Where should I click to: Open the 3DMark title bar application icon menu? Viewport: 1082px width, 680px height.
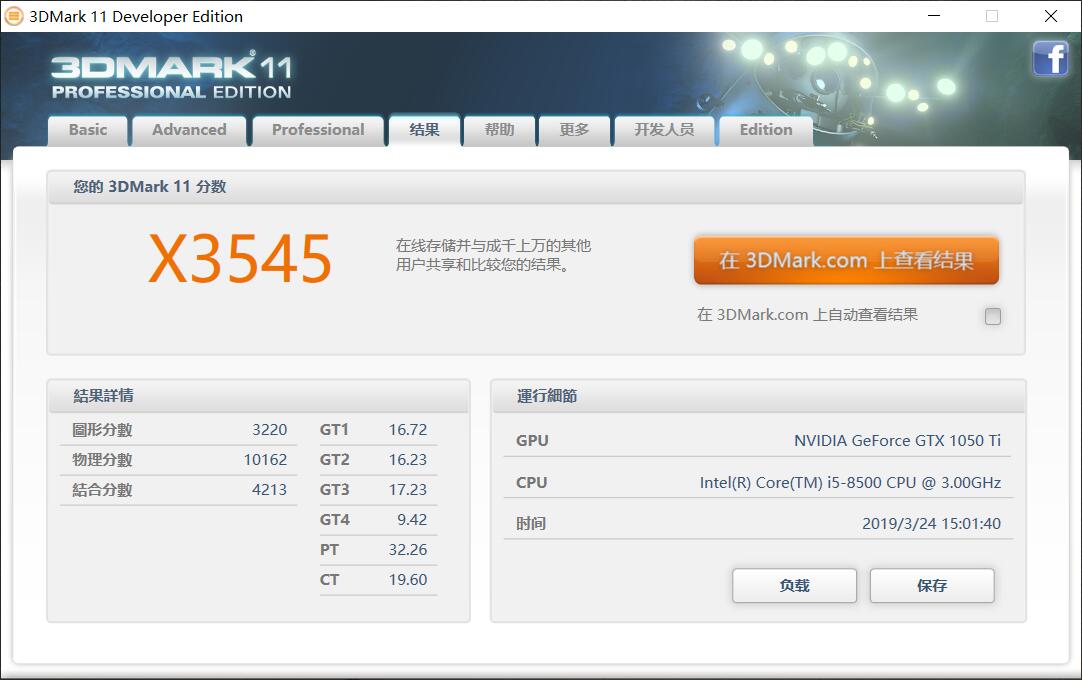(x=16, y=16)
